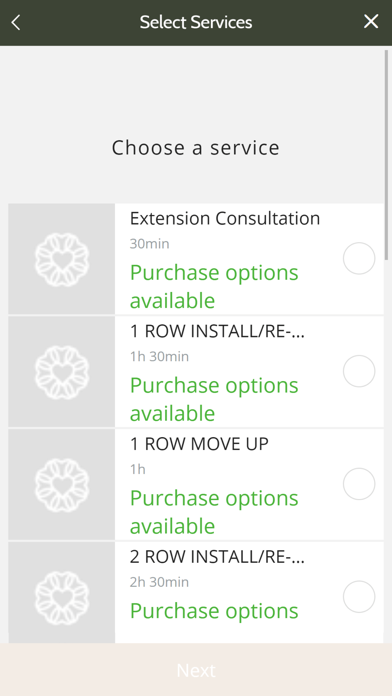Tap the 2 ROW INSTALL/RE- flower logo image
Screen dimensions: 392x696
click(x=62, y=593)
